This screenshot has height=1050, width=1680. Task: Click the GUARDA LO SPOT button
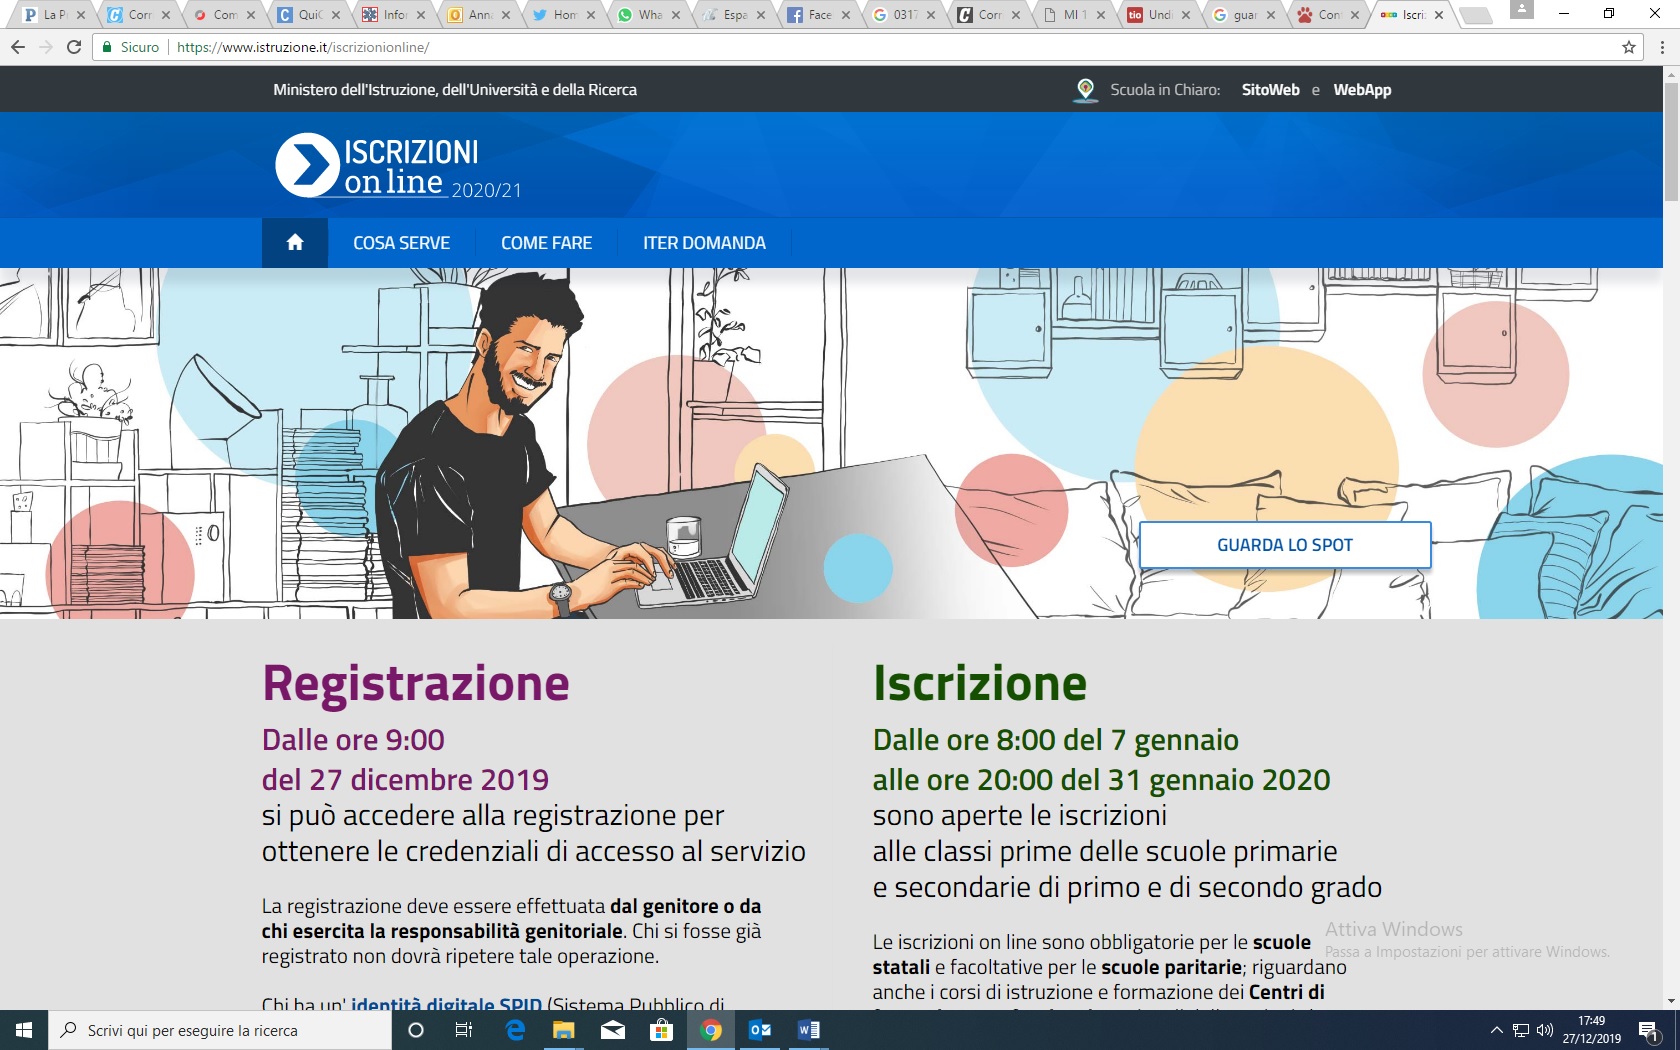(x=1285, y=545)
